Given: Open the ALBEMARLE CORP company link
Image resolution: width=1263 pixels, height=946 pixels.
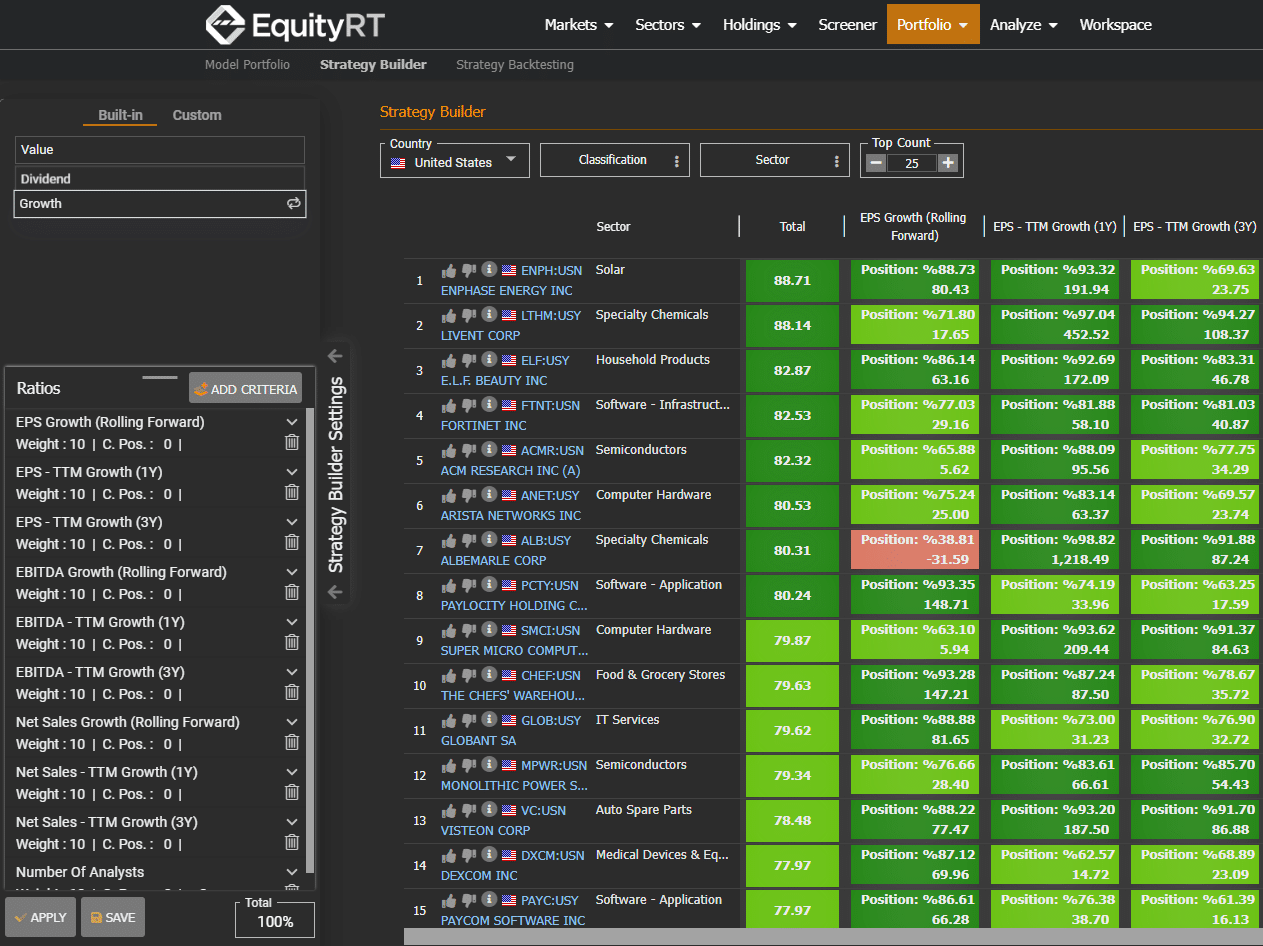Looking at the screenshot, I should tap(494, 561).
